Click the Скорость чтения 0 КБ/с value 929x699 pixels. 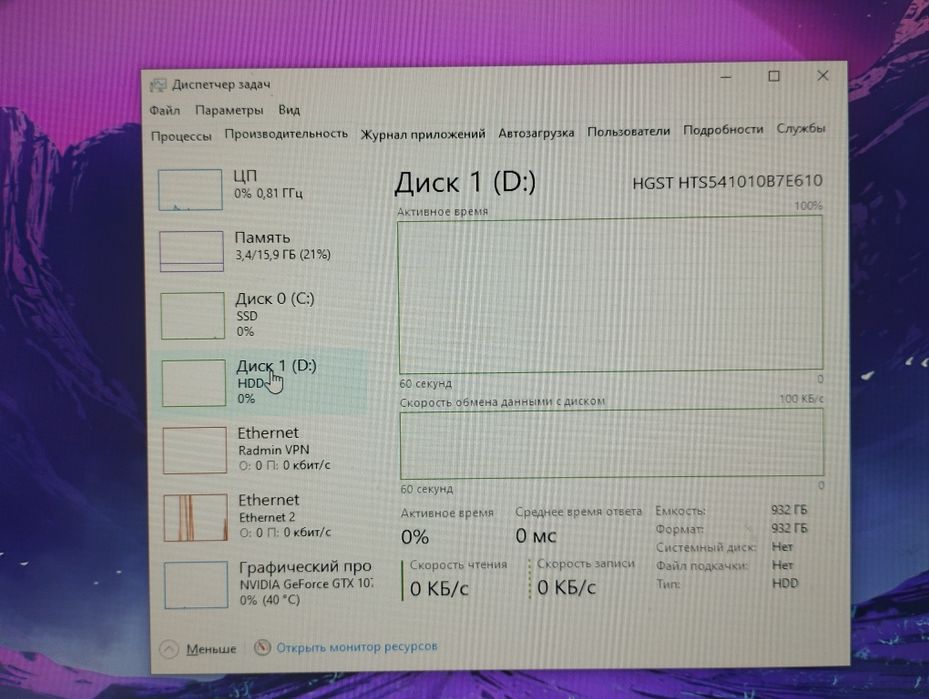click(439, 589)
